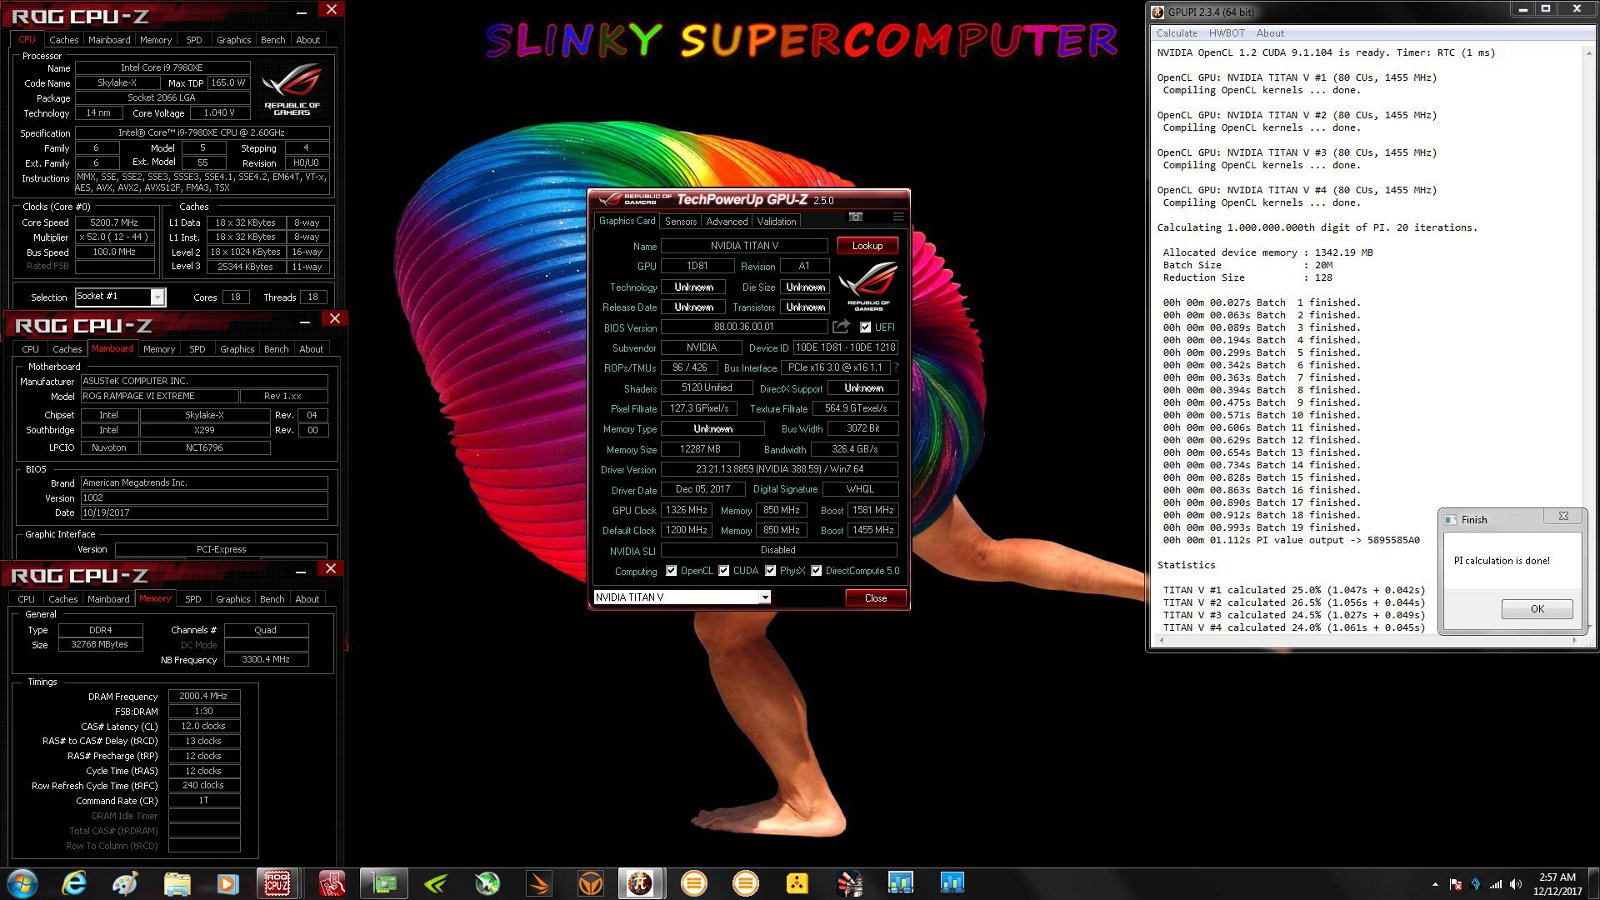Screen dimensions: 1600x900
Task: Open SPD tab in the Processor CPU-Z window
Action: (194, 40)
